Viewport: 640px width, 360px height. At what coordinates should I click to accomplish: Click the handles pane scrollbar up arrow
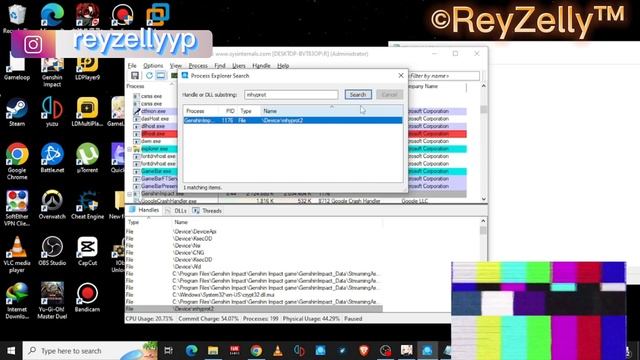(x=483, y=221)
